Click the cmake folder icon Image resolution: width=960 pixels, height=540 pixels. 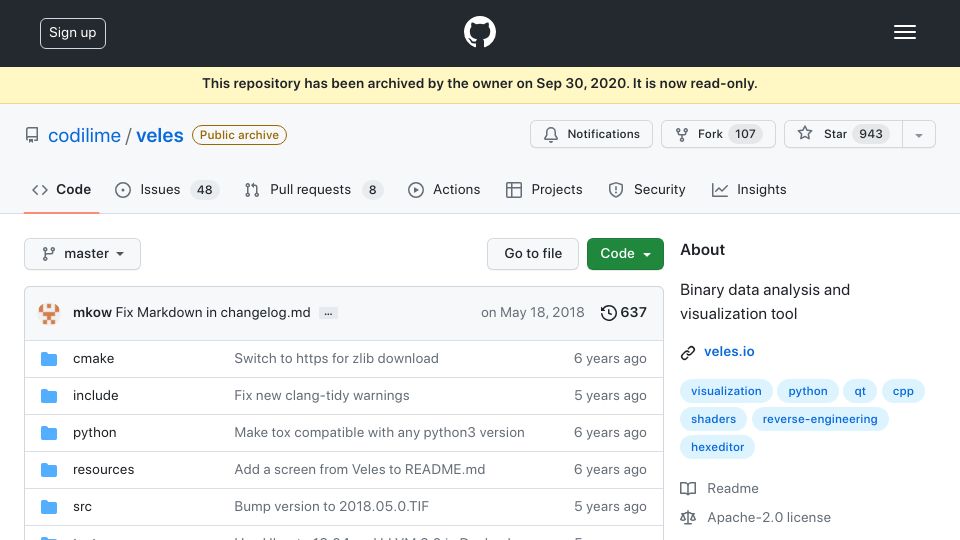tap(49, 359)
